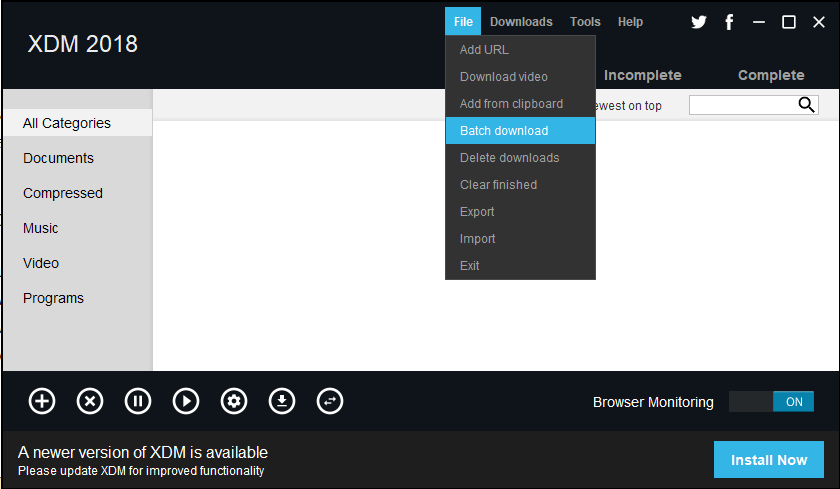Click the add new download plus icon
This screenshot has height=489, width=840.
pyautogui.click(x=42, y=401)
